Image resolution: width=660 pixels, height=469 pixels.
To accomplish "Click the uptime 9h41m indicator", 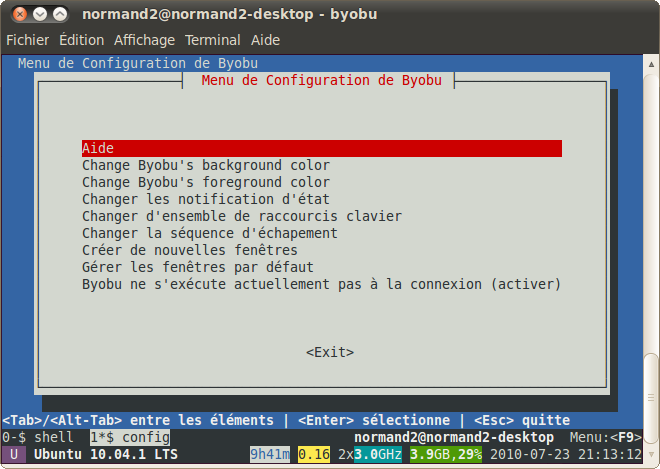I will (x=270, y=455).
